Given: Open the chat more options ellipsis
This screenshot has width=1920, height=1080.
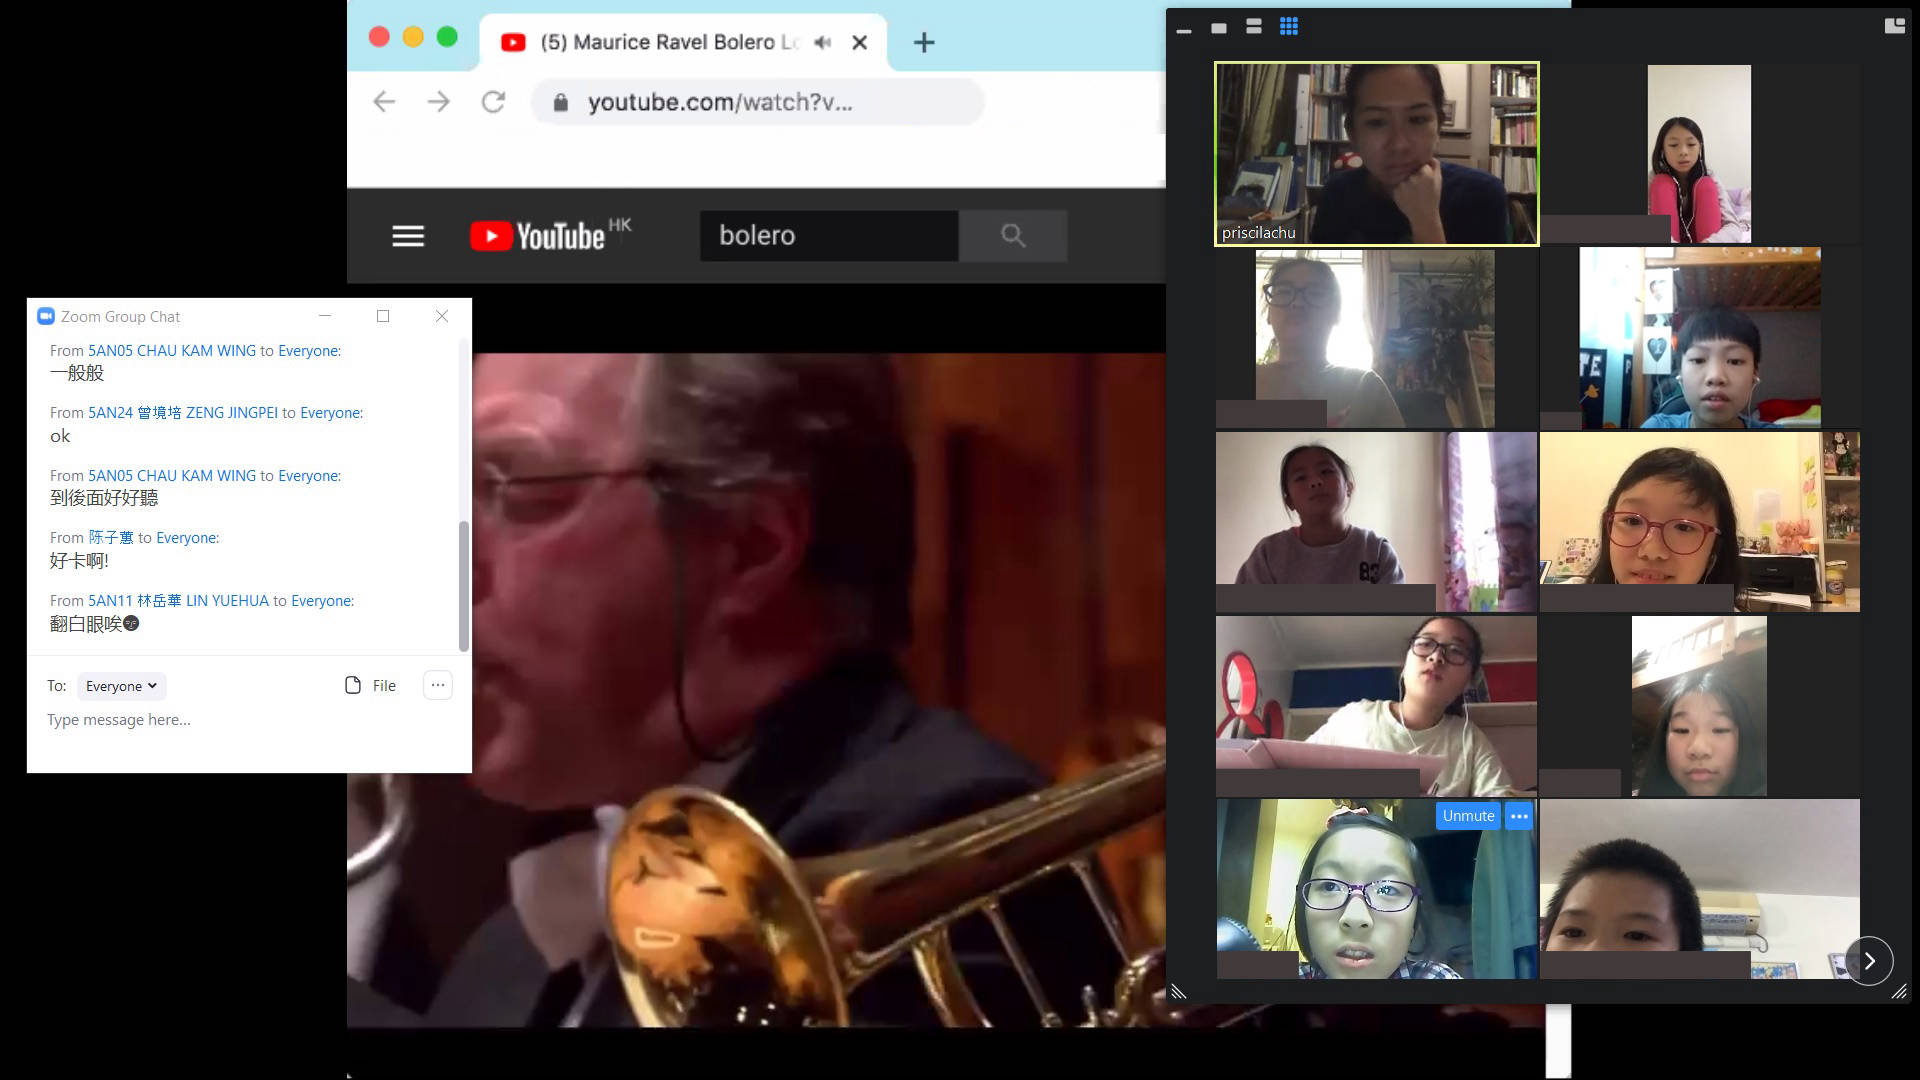Looking at the screenshot, I should click(438, 685).
